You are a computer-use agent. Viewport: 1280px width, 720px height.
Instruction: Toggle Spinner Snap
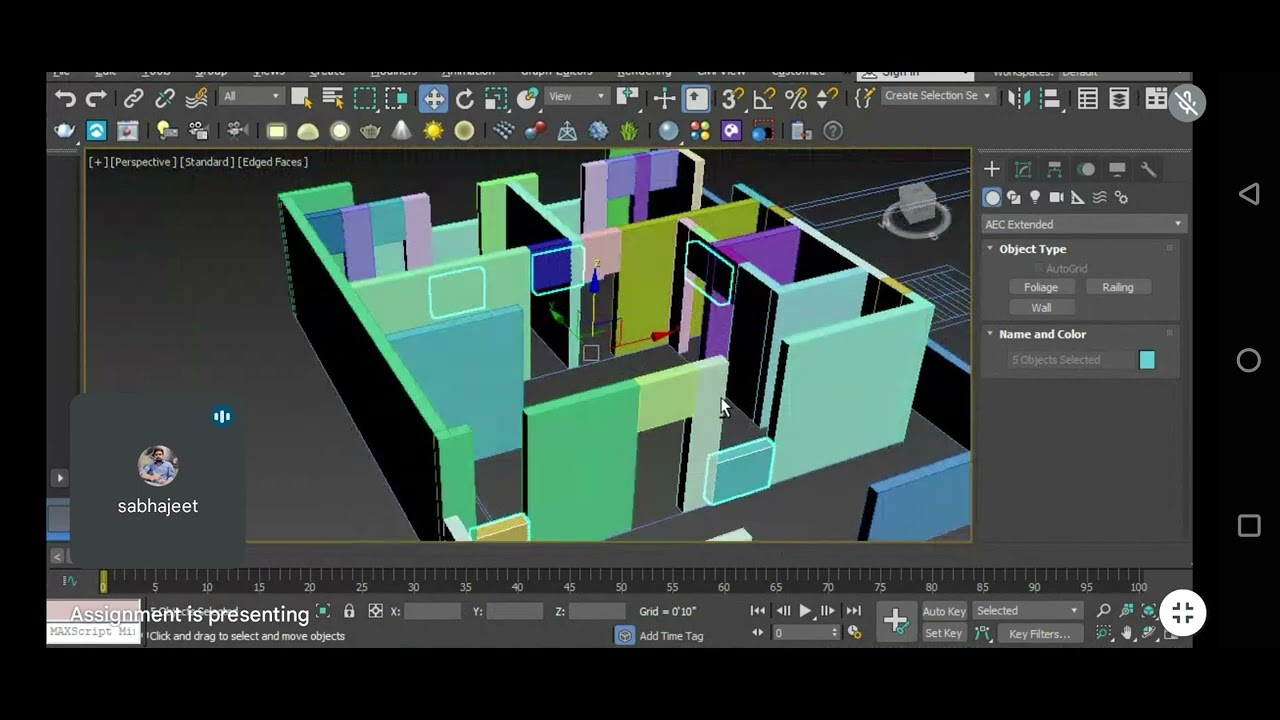[x=827, y=98]
